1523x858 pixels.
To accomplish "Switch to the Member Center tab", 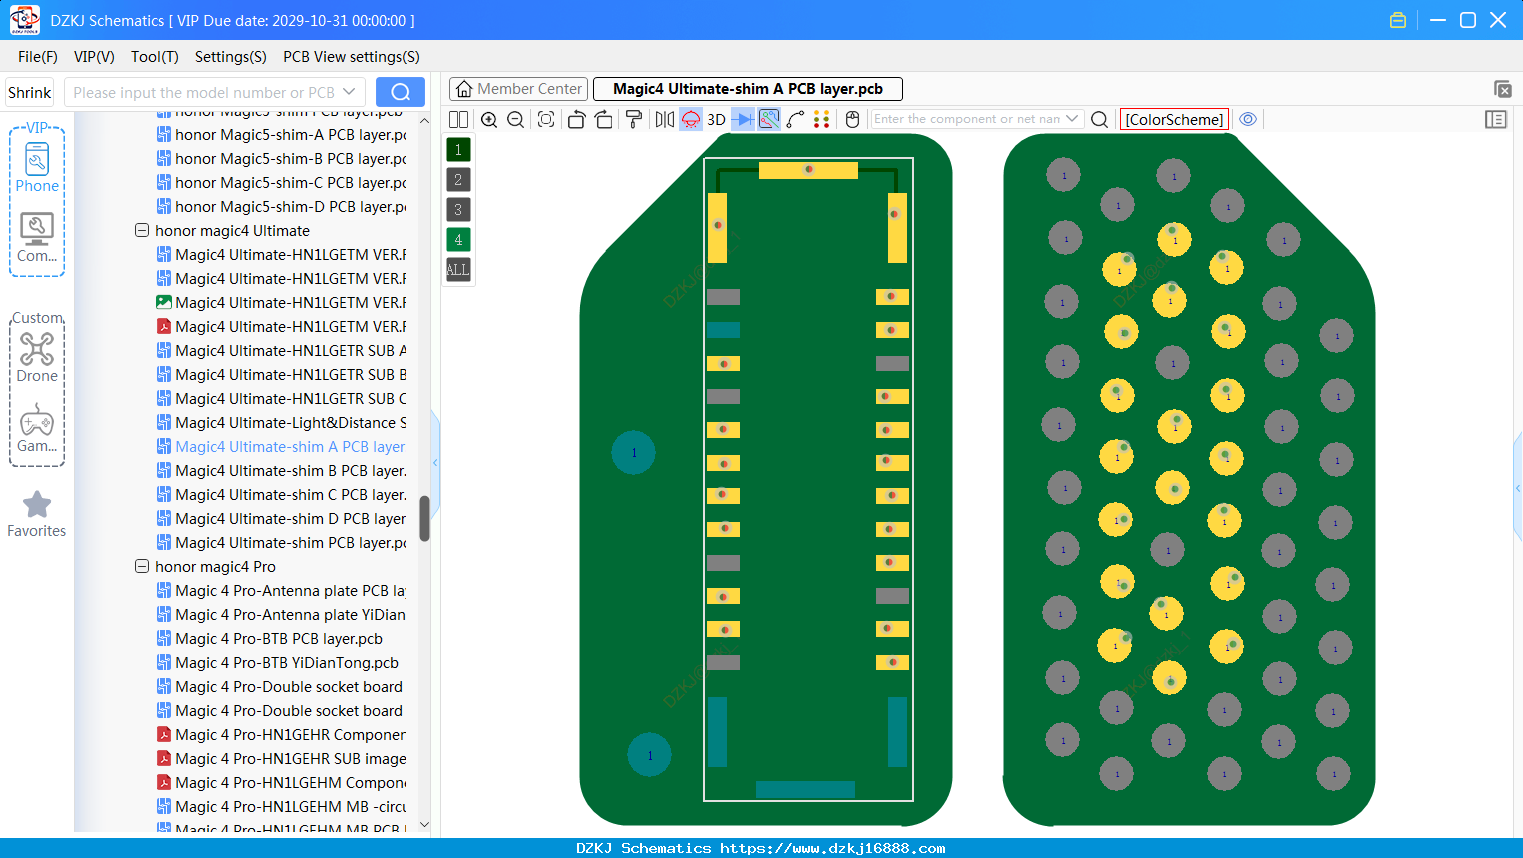I will [x=518, y=89].
